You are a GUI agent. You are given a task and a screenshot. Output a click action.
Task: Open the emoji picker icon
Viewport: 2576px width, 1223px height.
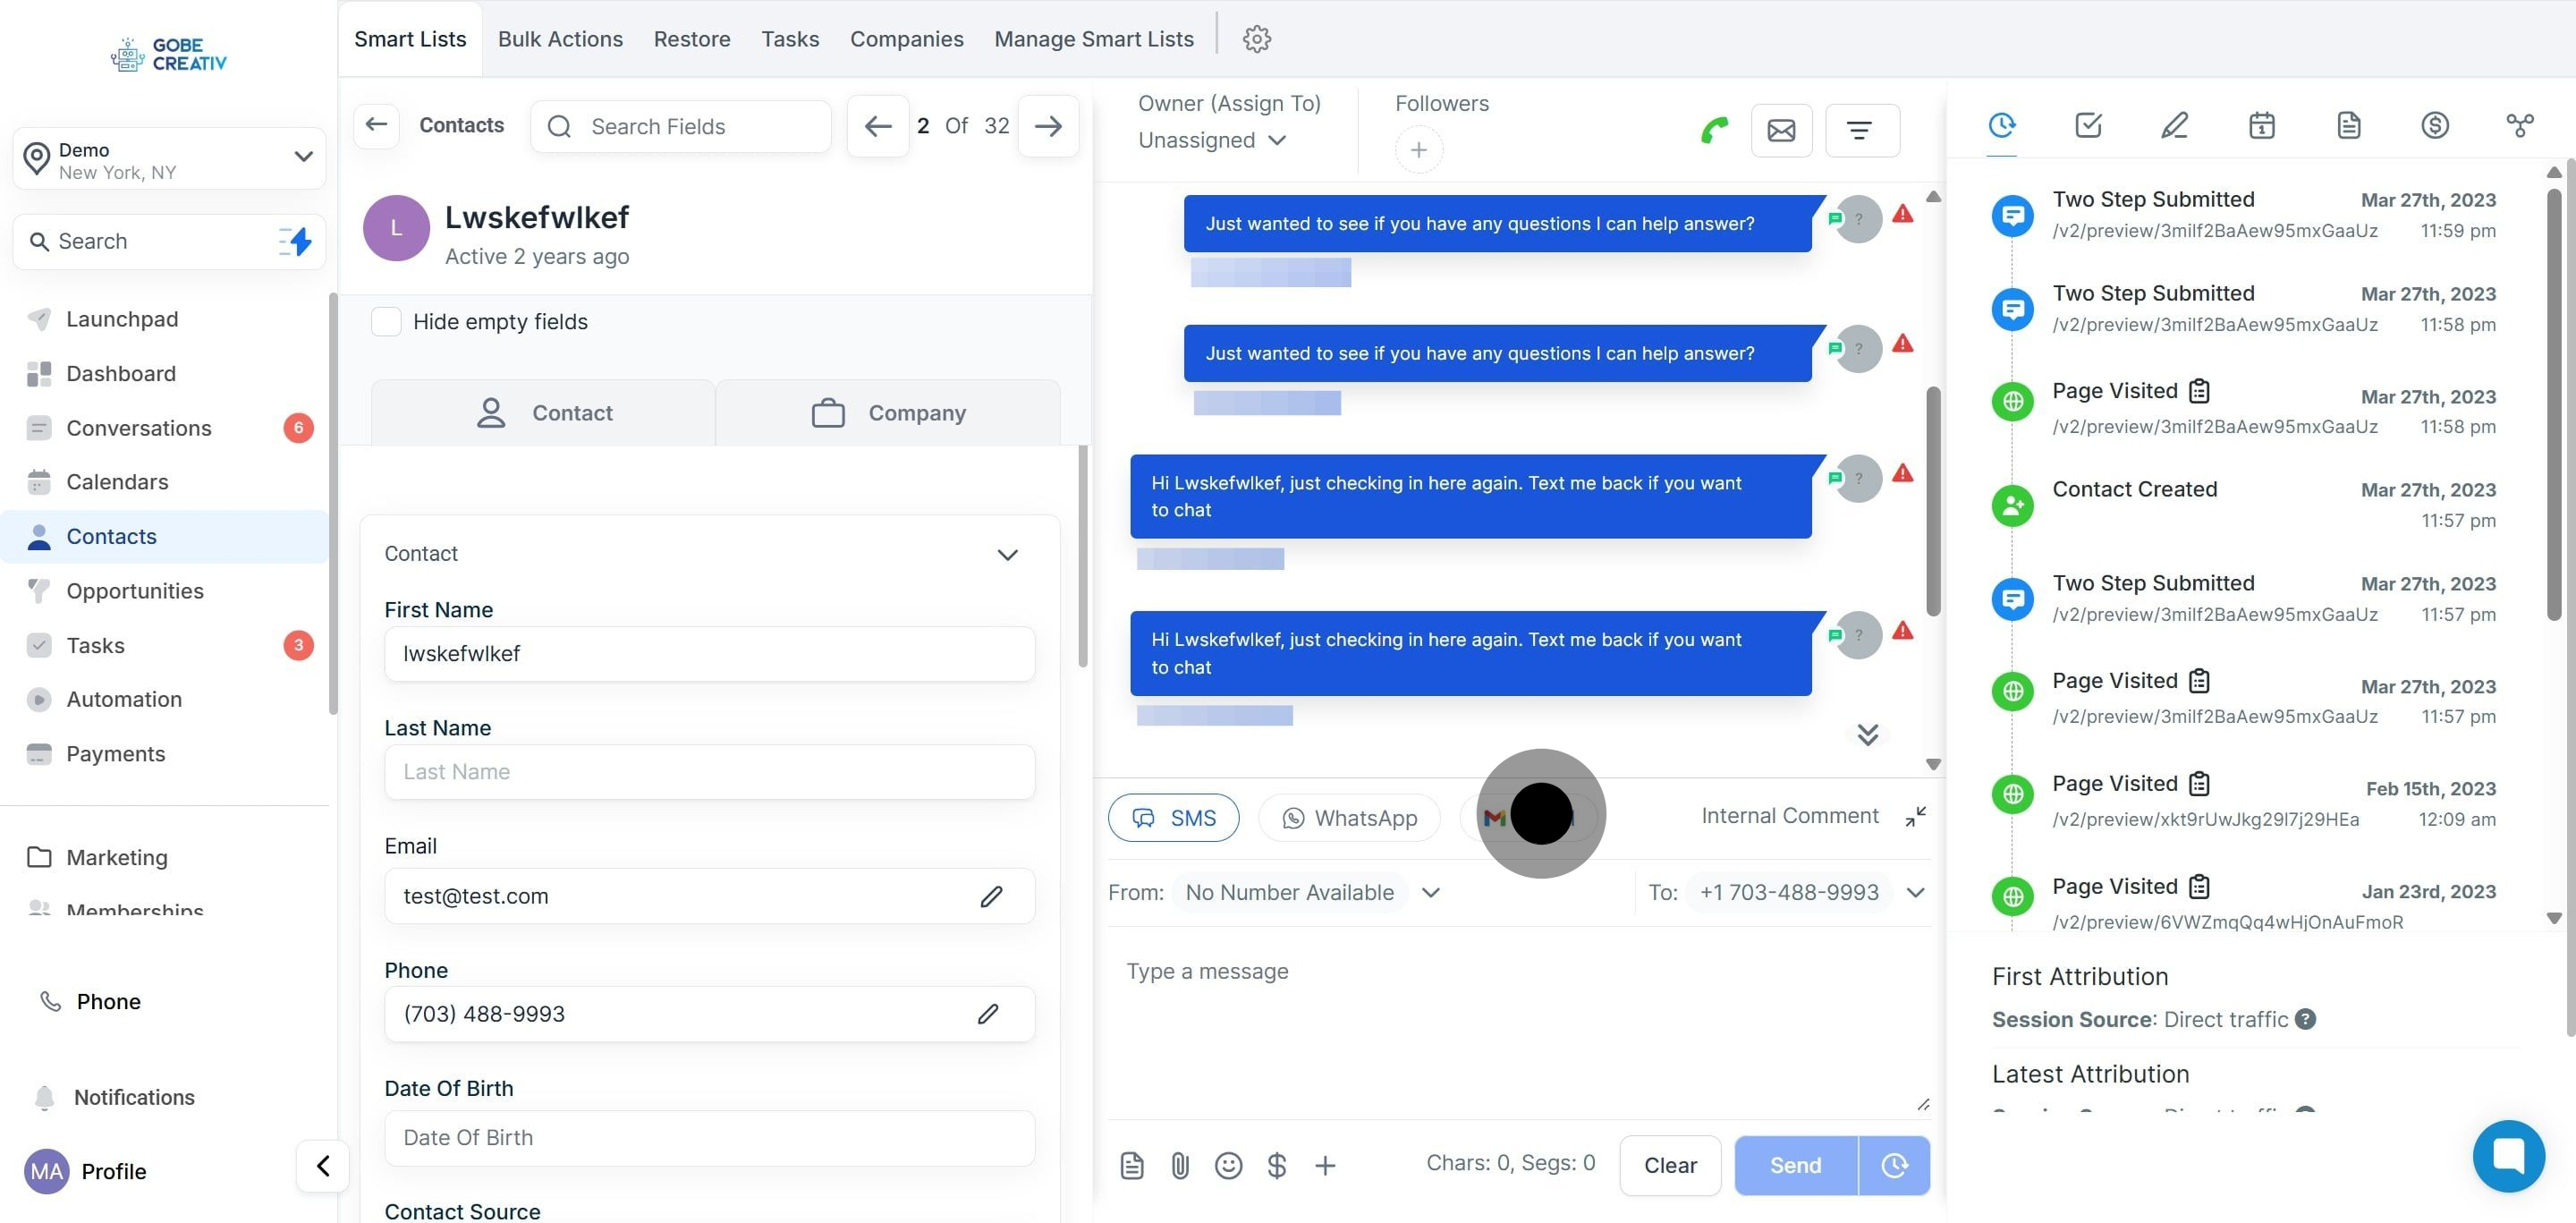click(x=1228, y=1165)
